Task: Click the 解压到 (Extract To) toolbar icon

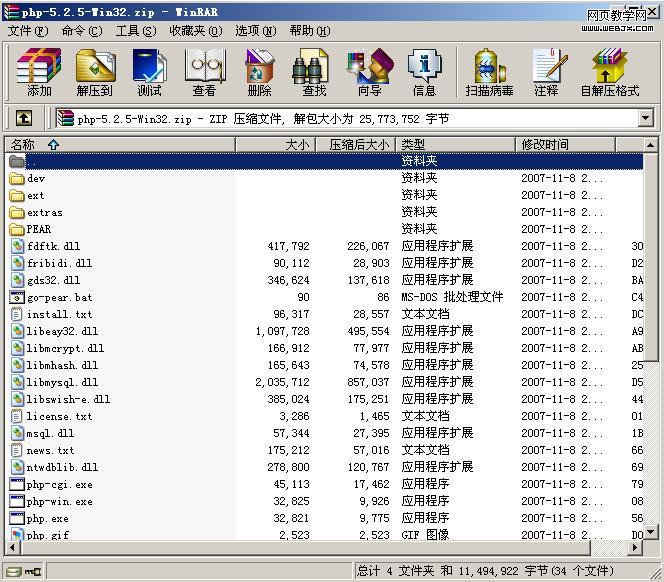Action: click(95, 72)
